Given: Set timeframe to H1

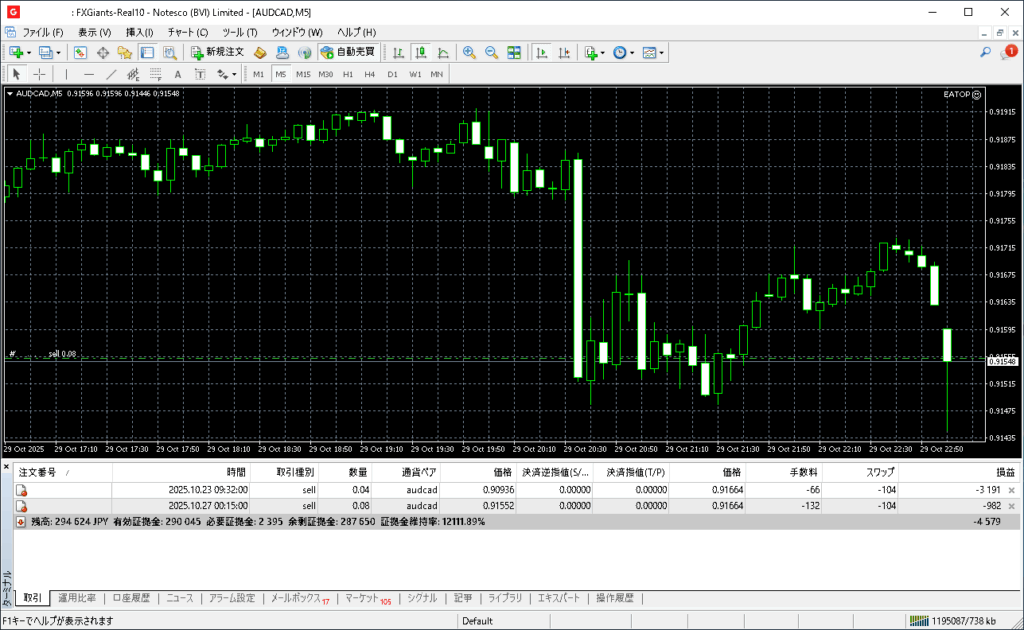Looking at the screenshot, I should (348, 74).
